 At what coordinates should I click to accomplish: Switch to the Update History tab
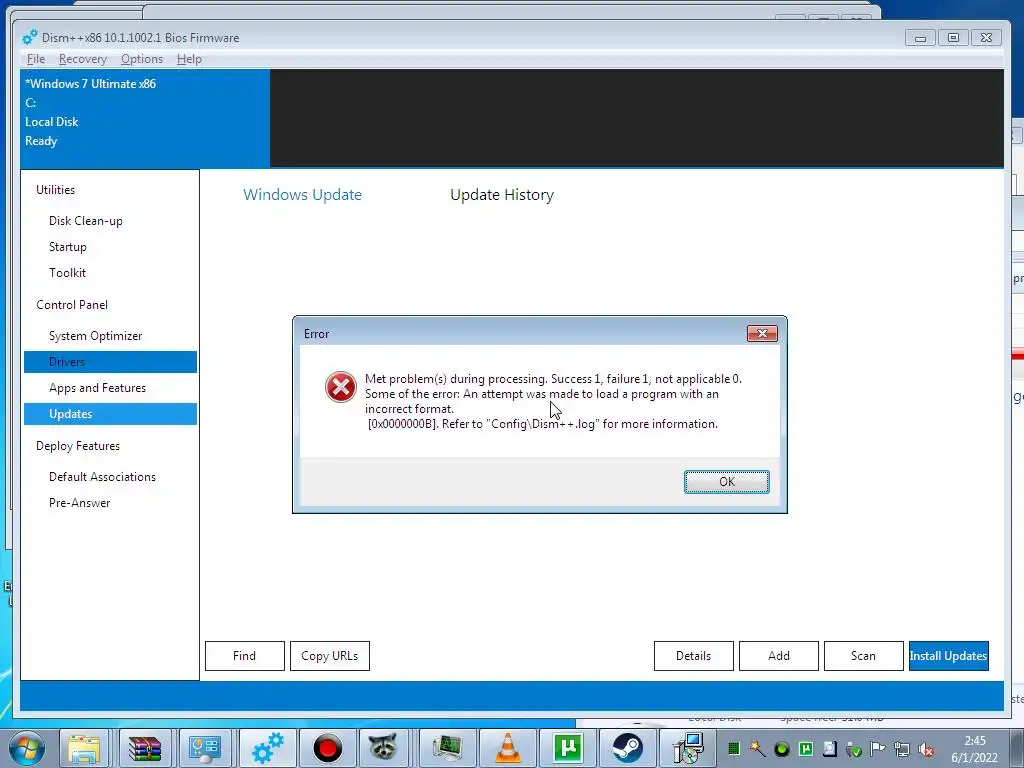click(502, 195)
